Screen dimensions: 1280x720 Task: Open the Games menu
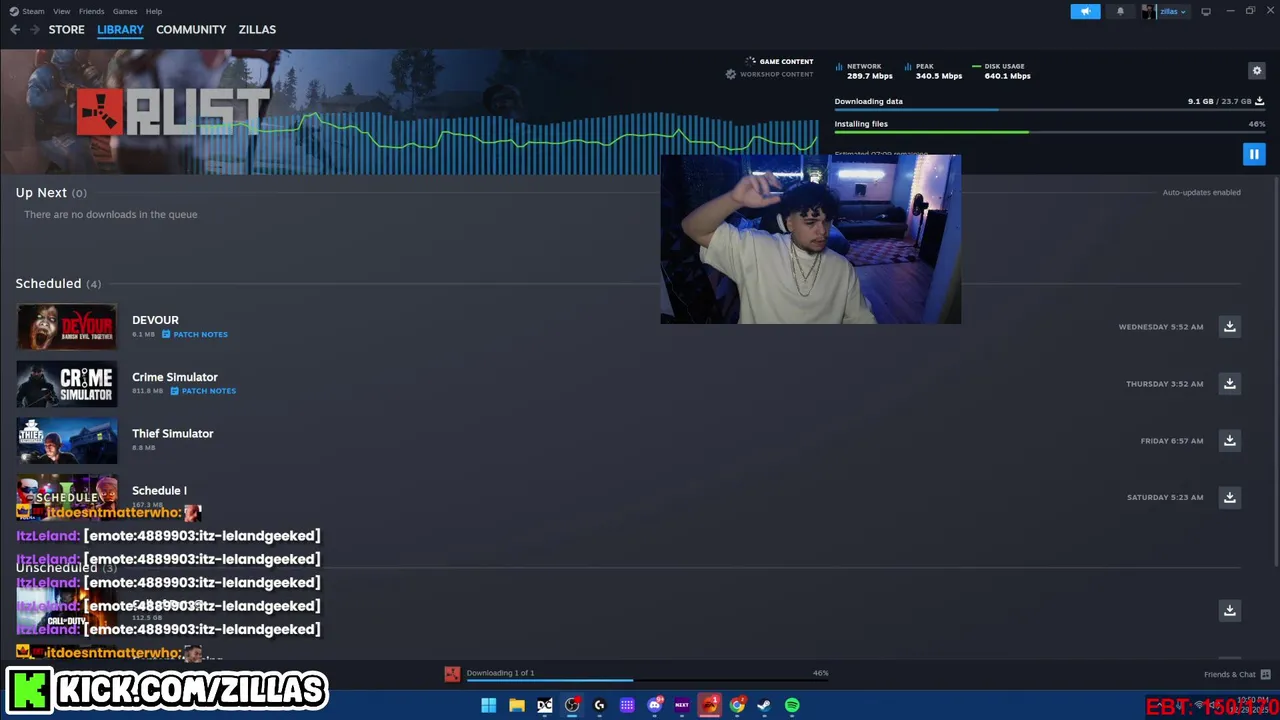[x=125, y=11]
